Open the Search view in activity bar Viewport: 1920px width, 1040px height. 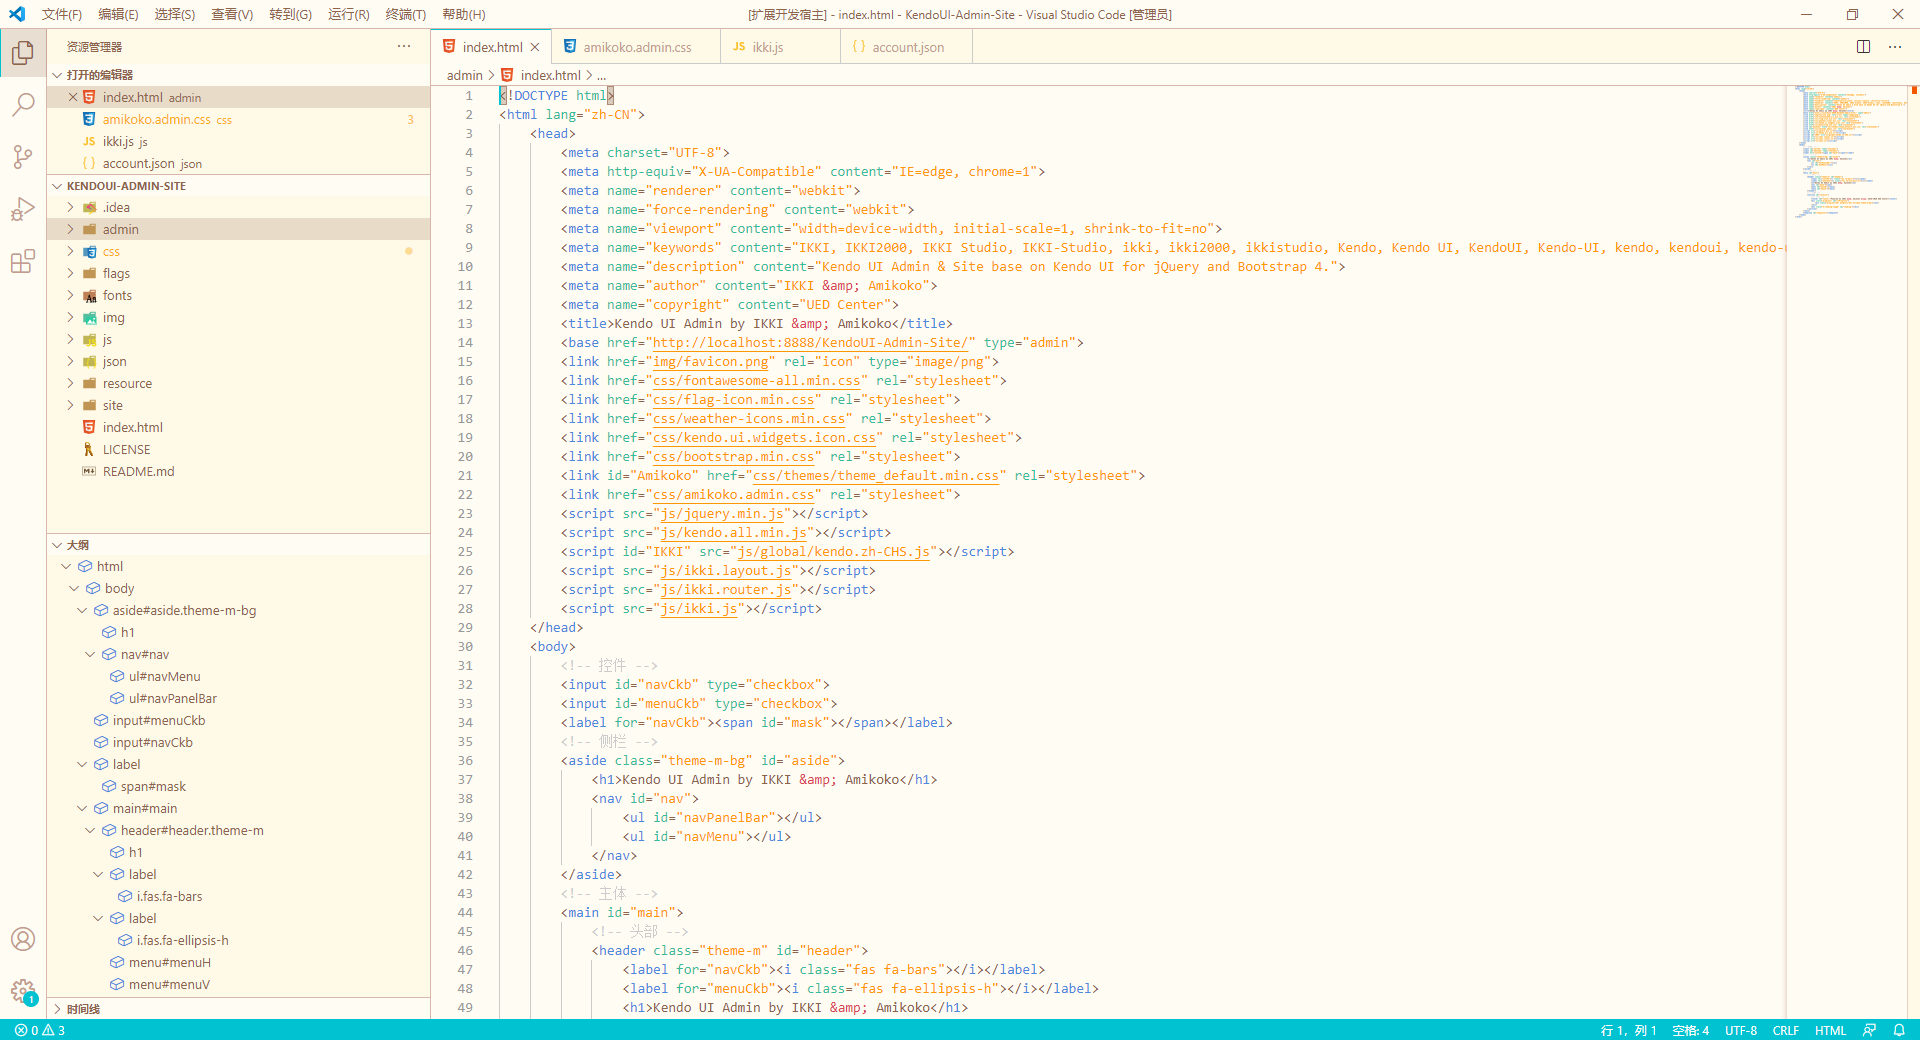[x=23, y=105]
